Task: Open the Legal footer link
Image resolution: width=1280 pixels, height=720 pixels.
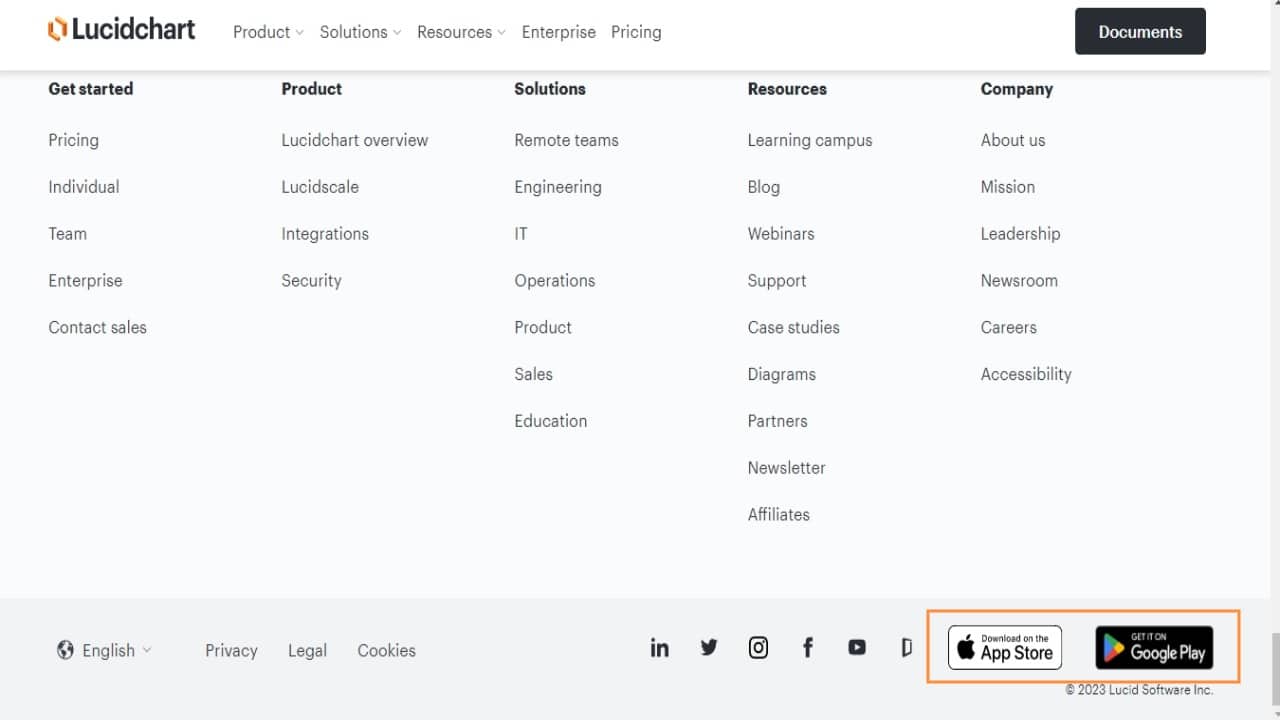Action: pos(307,651)
